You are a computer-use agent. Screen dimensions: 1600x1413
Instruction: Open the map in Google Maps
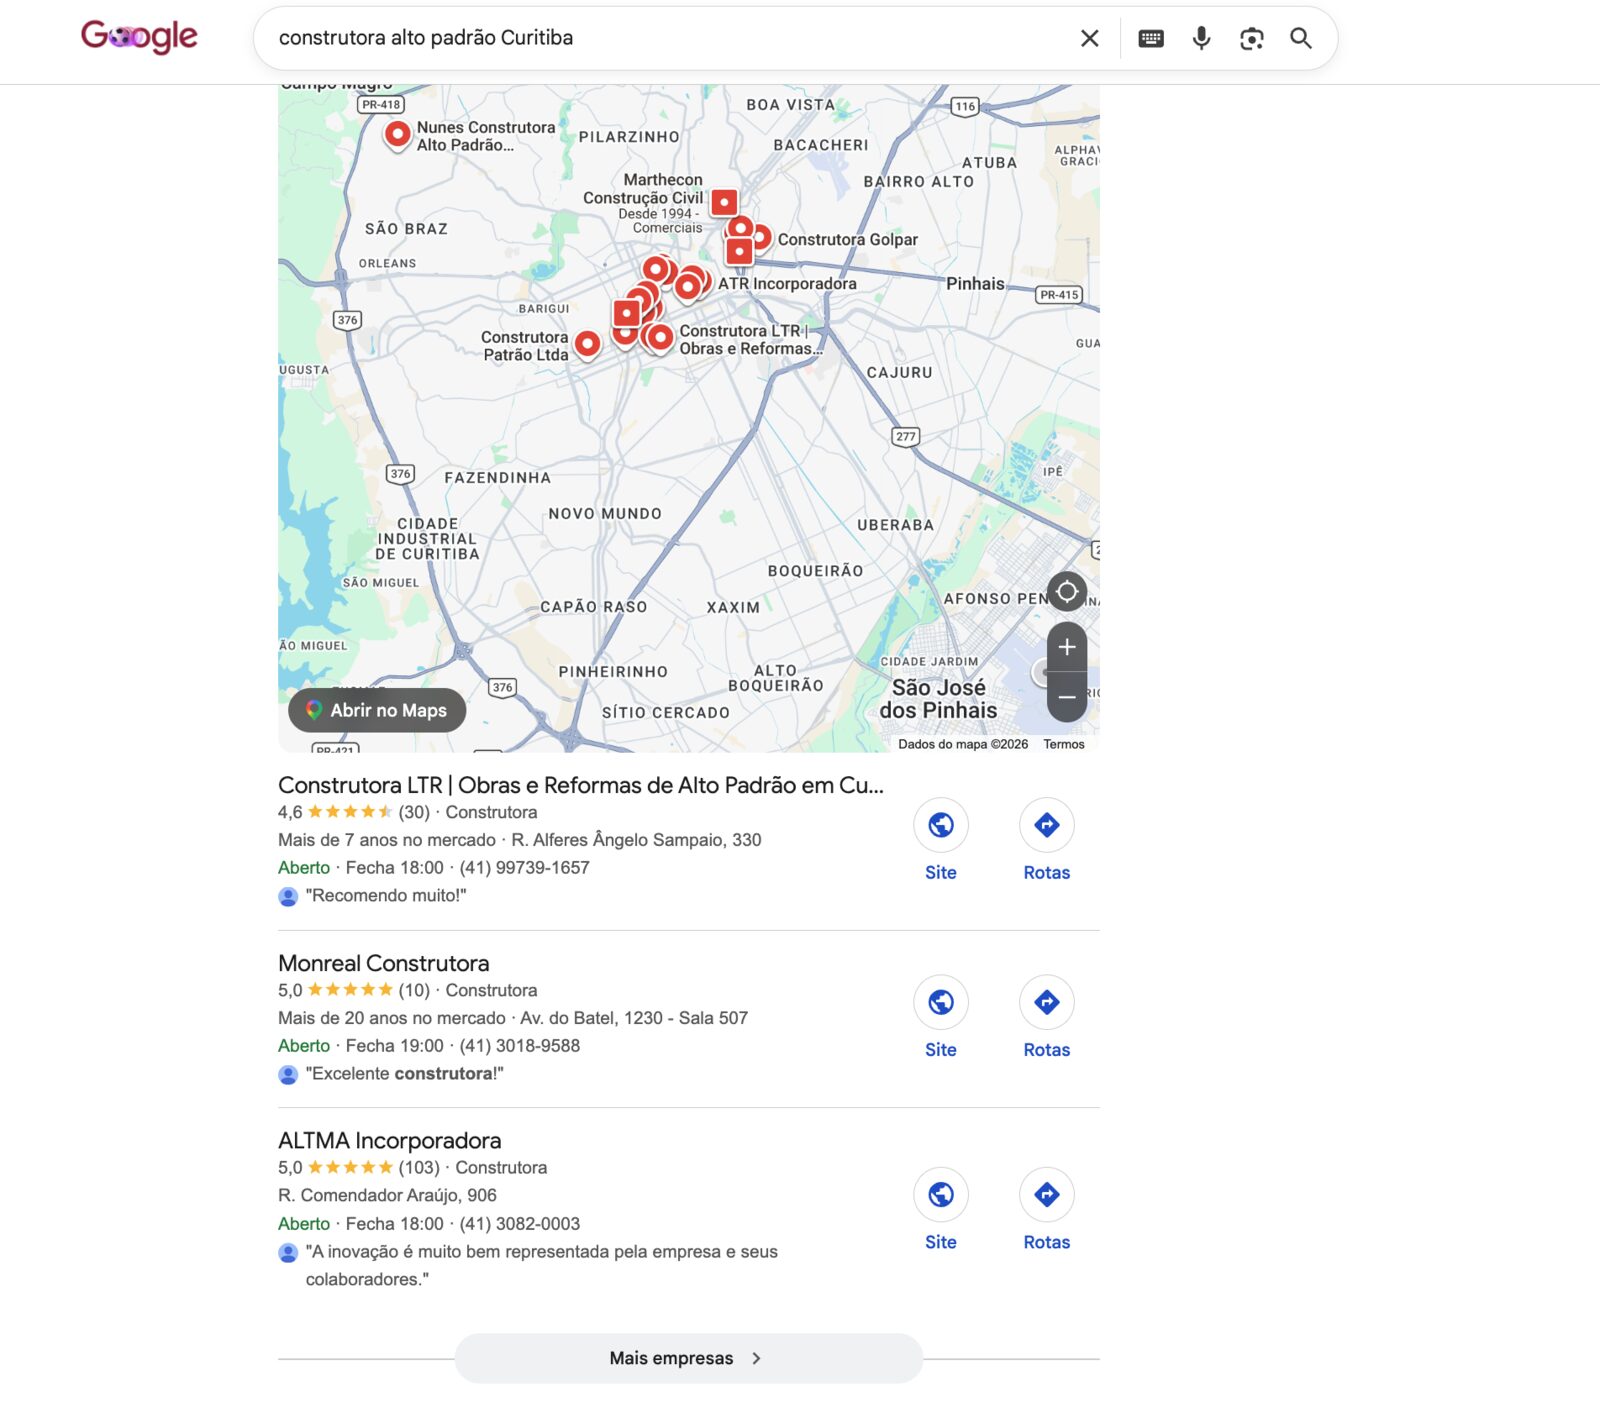(x=377, y=710)
